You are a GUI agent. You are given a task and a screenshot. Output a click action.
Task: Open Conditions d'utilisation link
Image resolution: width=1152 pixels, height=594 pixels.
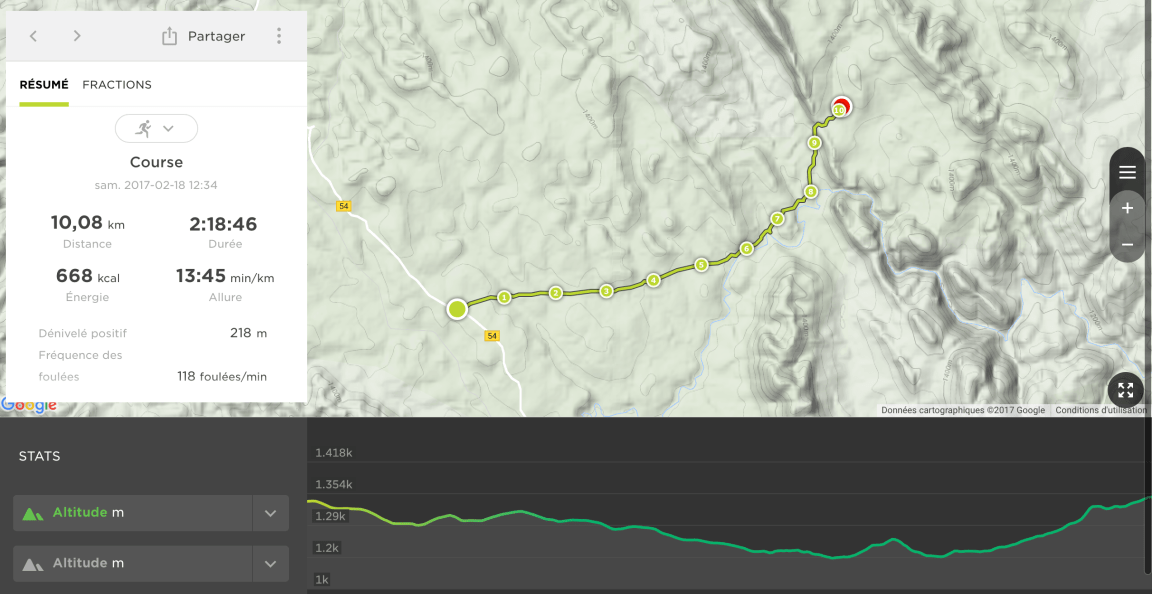click(x=1101, y=410)
